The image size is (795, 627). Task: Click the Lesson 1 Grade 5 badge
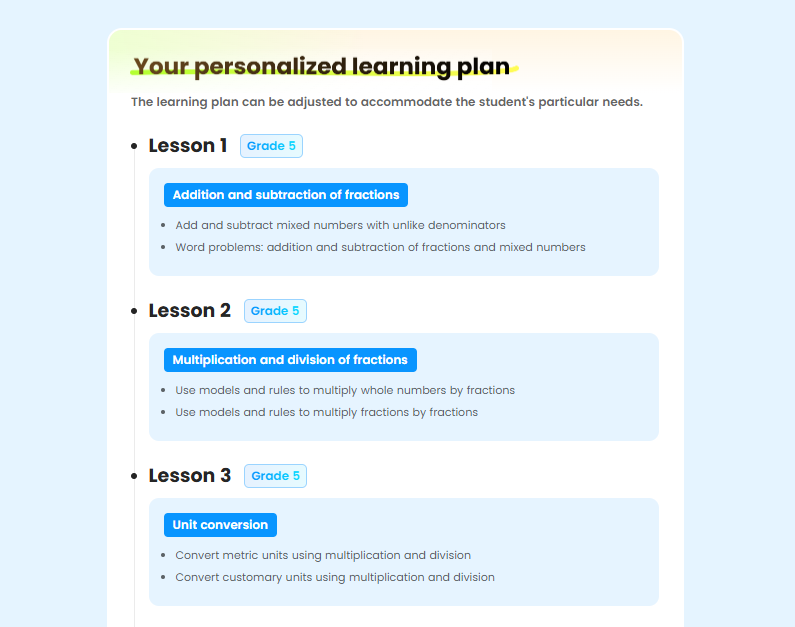(x=271, y=146)
